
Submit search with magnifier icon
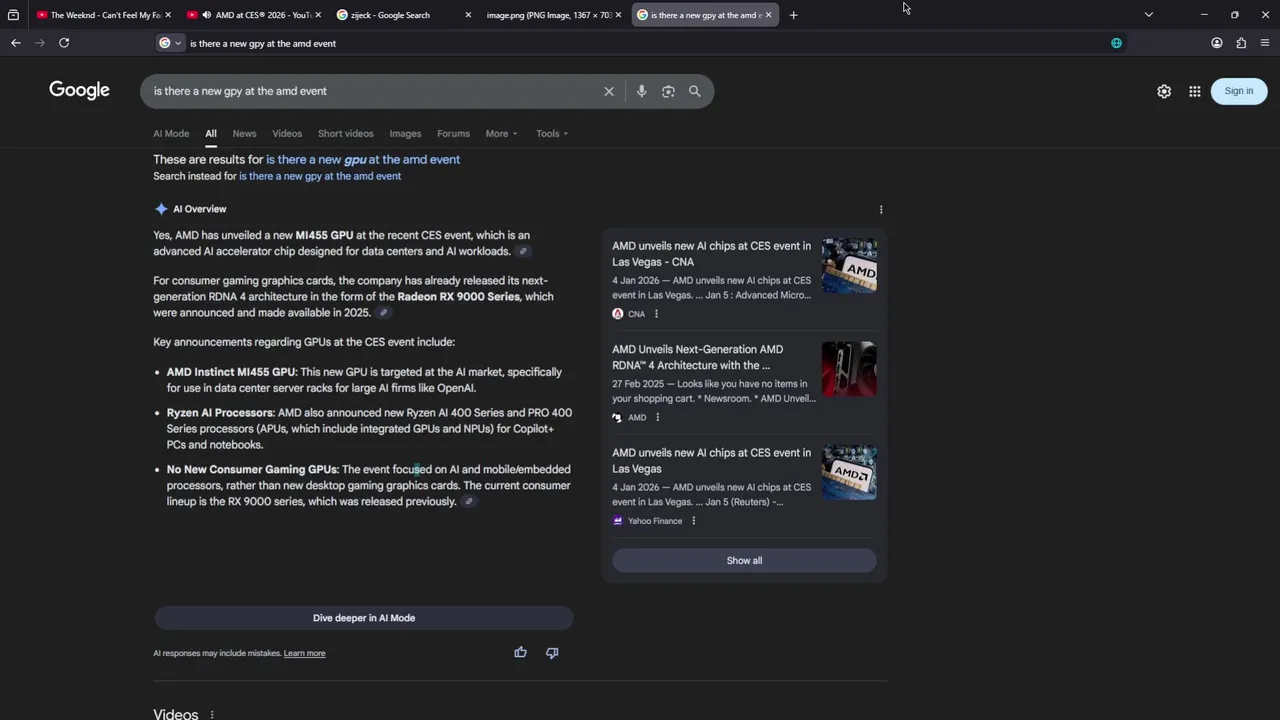point(695,91)
